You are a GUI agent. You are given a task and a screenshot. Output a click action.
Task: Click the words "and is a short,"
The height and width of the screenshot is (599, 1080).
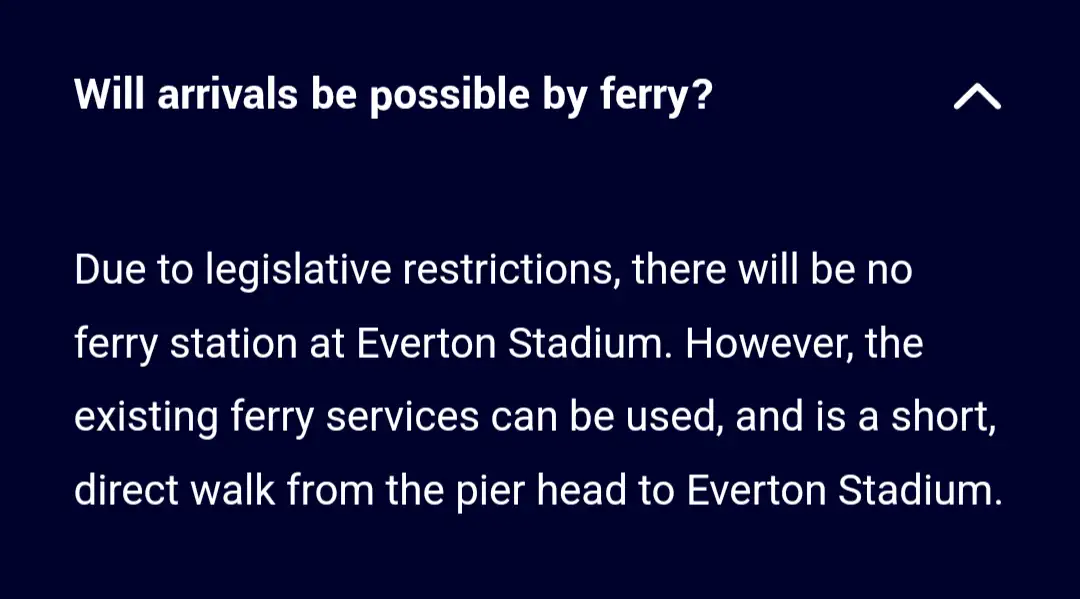866,417
